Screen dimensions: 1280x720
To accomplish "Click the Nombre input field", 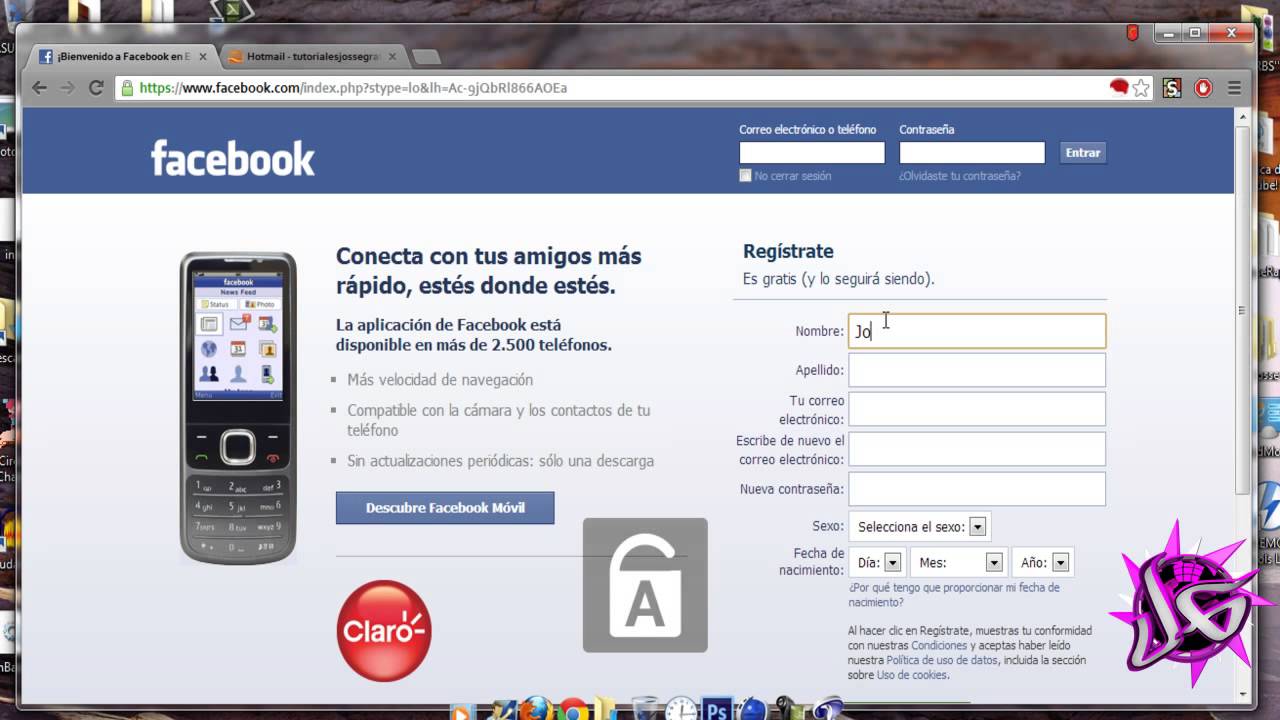I will [977, 331].
